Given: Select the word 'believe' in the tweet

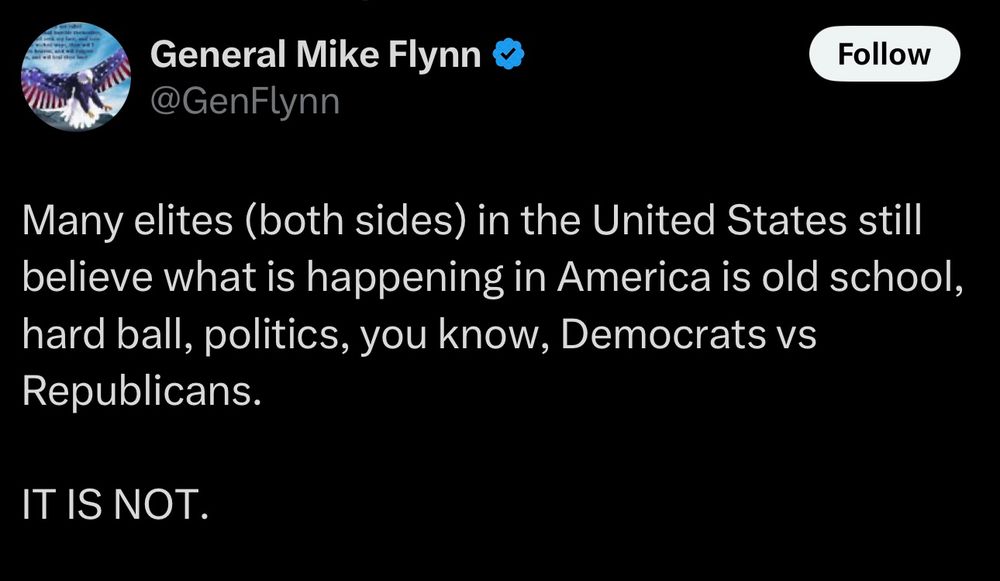Looking at the screenshot, I should (87, 277).
